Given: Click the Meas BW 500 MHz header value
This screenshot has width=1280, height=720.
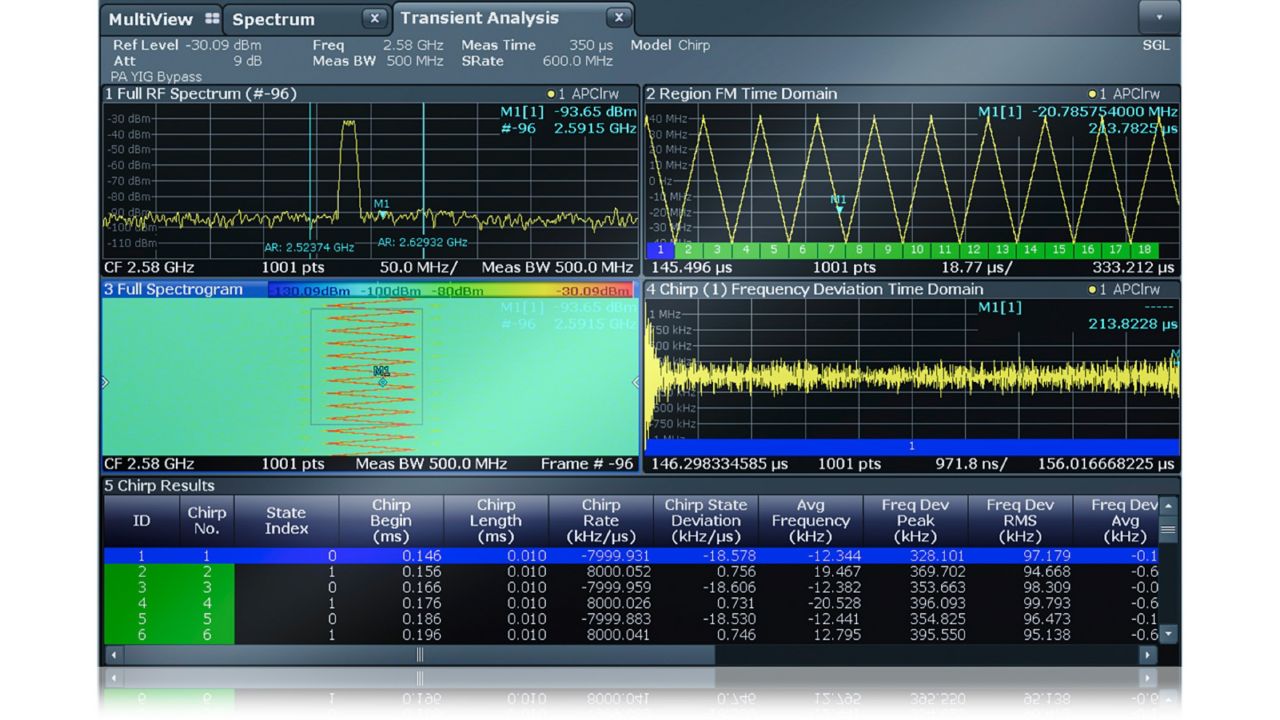Looking at the screenshot, I should [377, 61].
